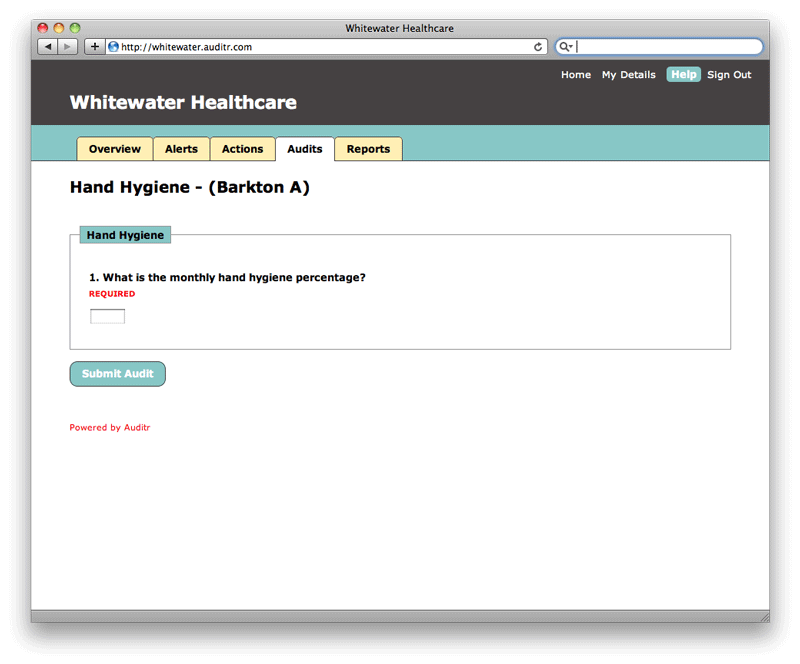Open the My Details link
The height and width of the screenshot is (664, 800).
click(x=628, y=75)
